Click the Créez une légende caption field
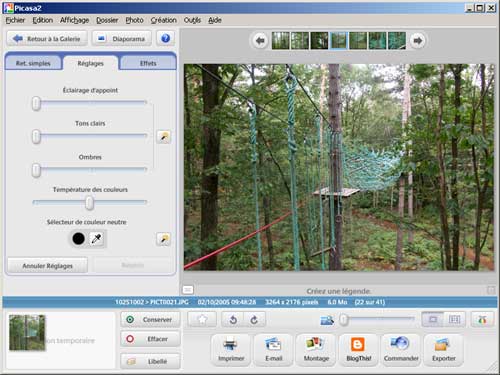 click(x=338, y=291)
